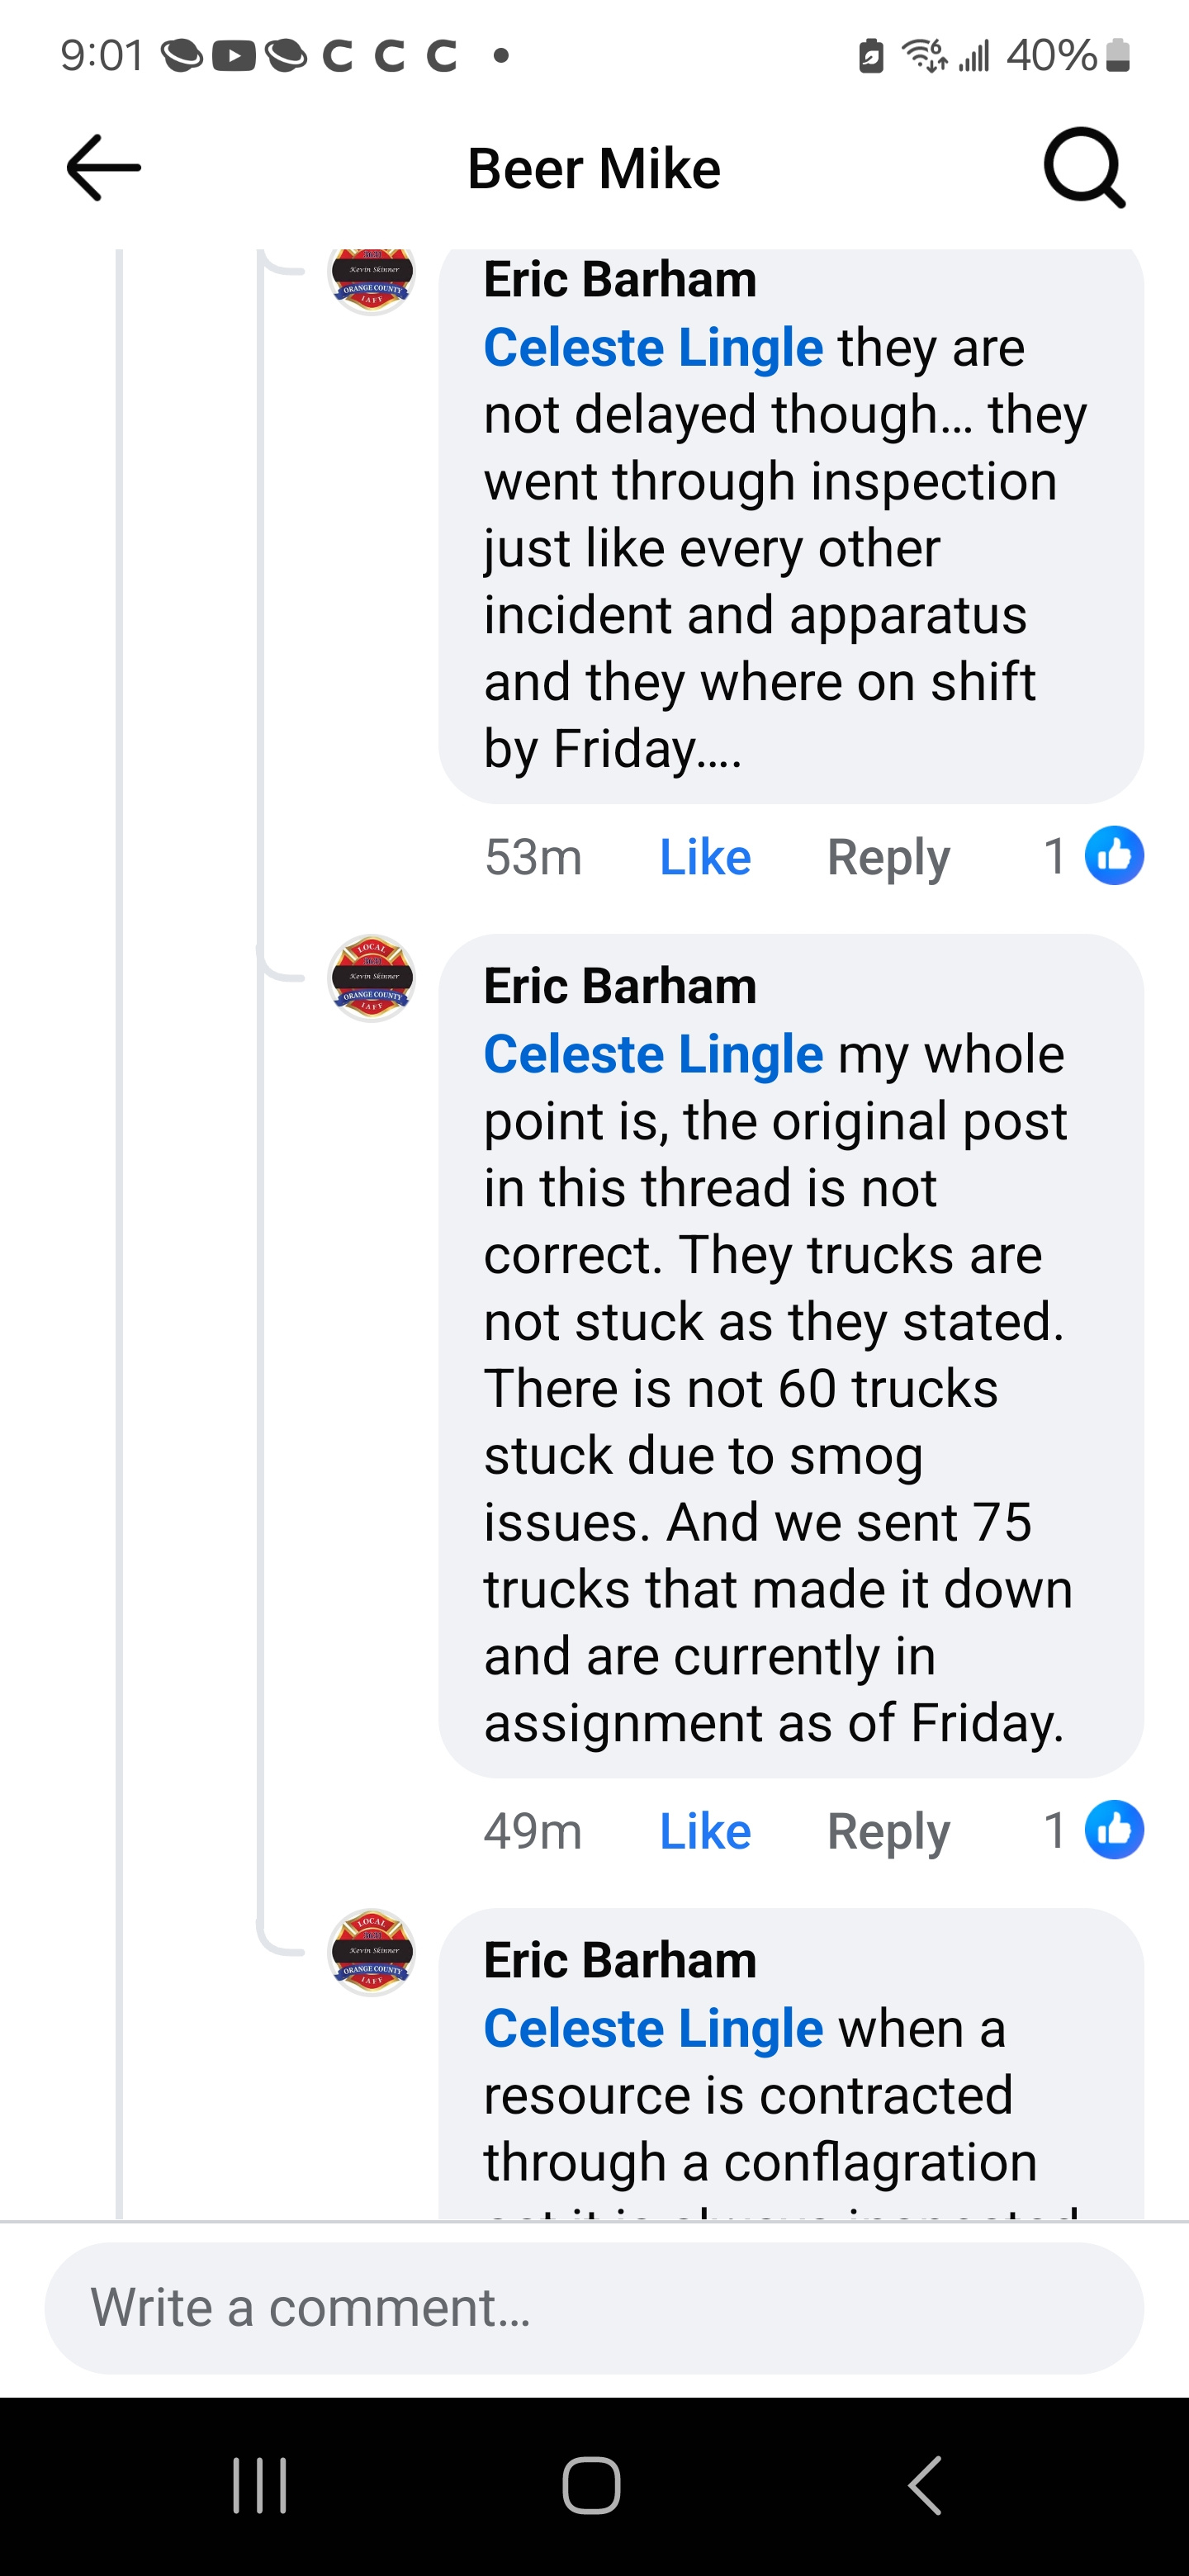Open Eric Barham's avatar on bottom comment
The image size is (1189, 2576).
(x=372, y=1952)
